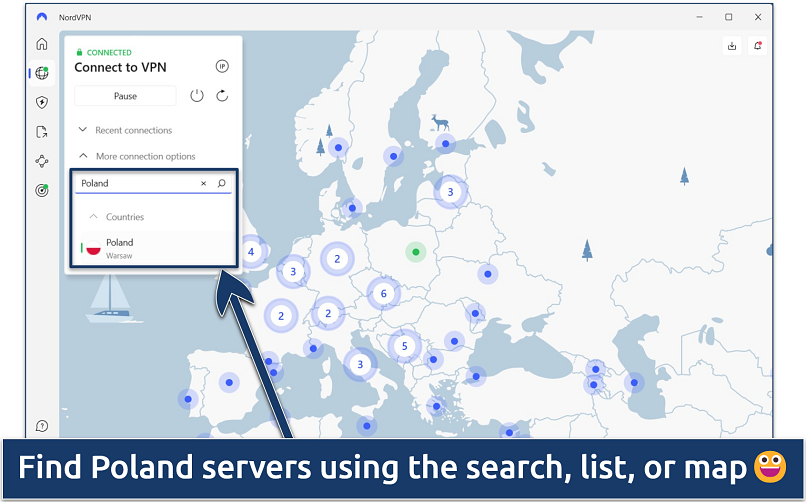The width and height of the screenshot is (806, 502).
Task: Click the IP info icon
Action: point(222,66)
